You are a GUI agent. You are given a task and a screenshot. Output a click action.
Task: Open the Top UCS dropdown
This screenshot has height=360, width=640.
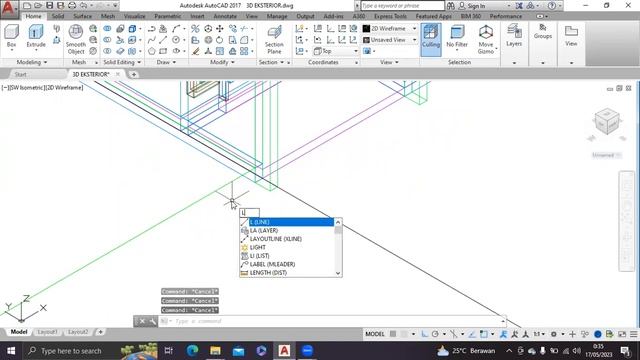(x=336, y=51)
